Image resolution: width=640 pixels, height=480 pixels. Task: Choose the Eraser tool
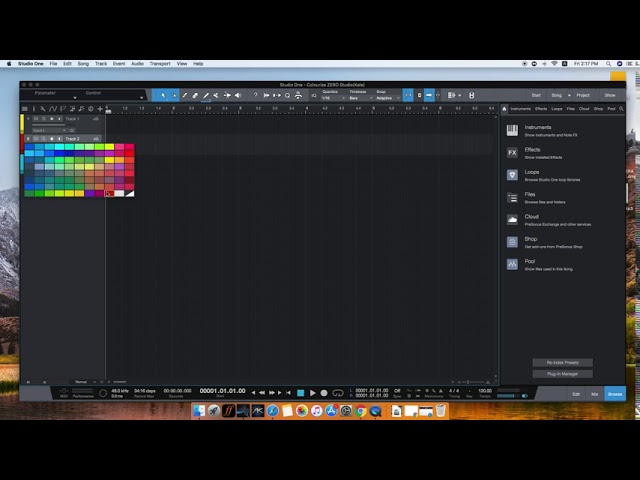click(195, 95)
